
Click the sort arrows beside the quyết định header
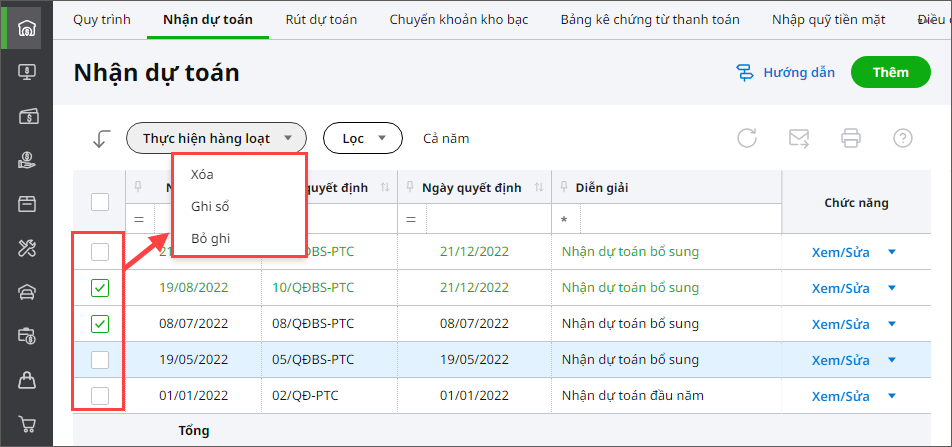point(384,188)
